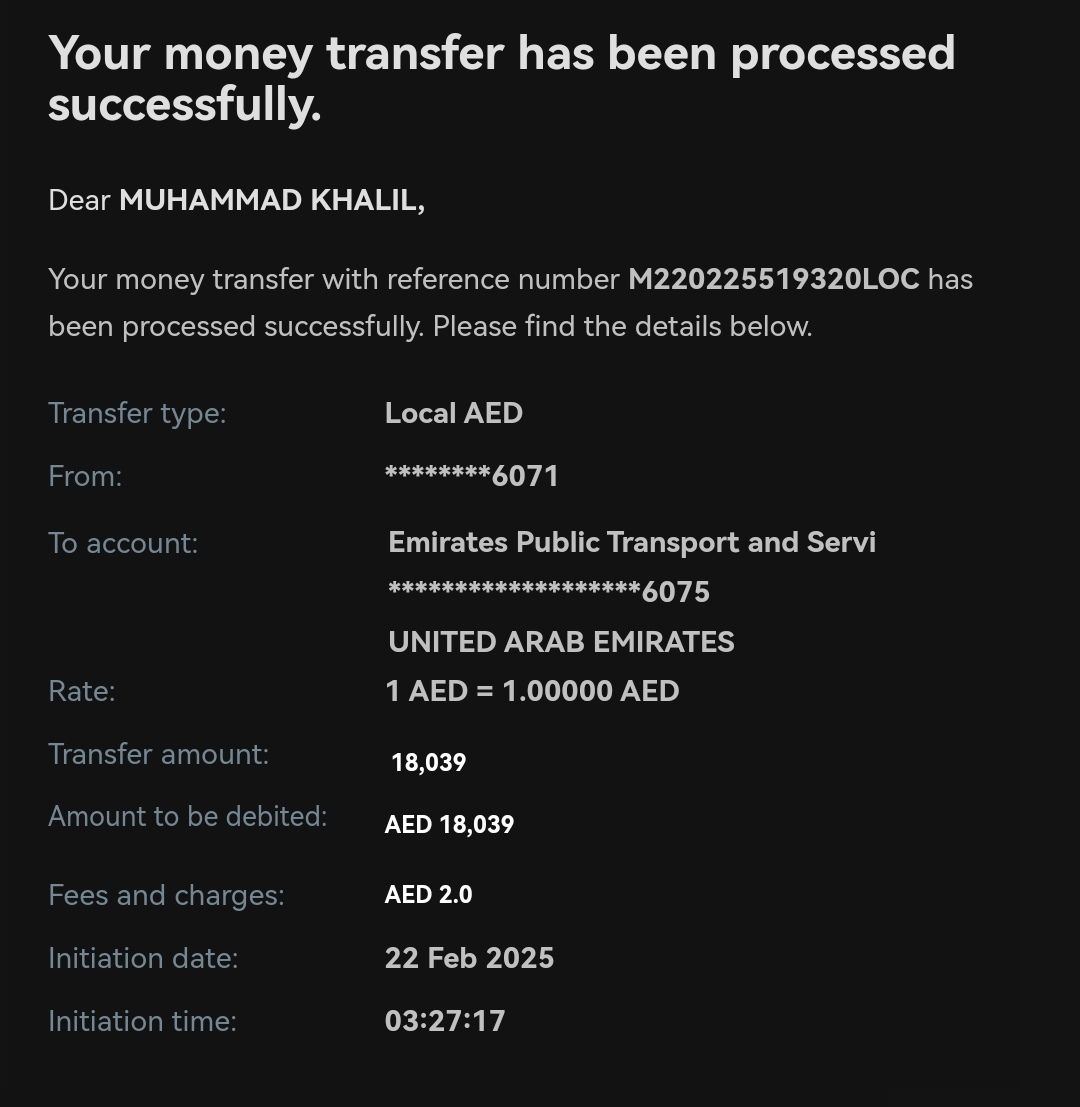Click the Local AED transfer type value
The width and height of the screenshot is (1080, 1107).
453,413
